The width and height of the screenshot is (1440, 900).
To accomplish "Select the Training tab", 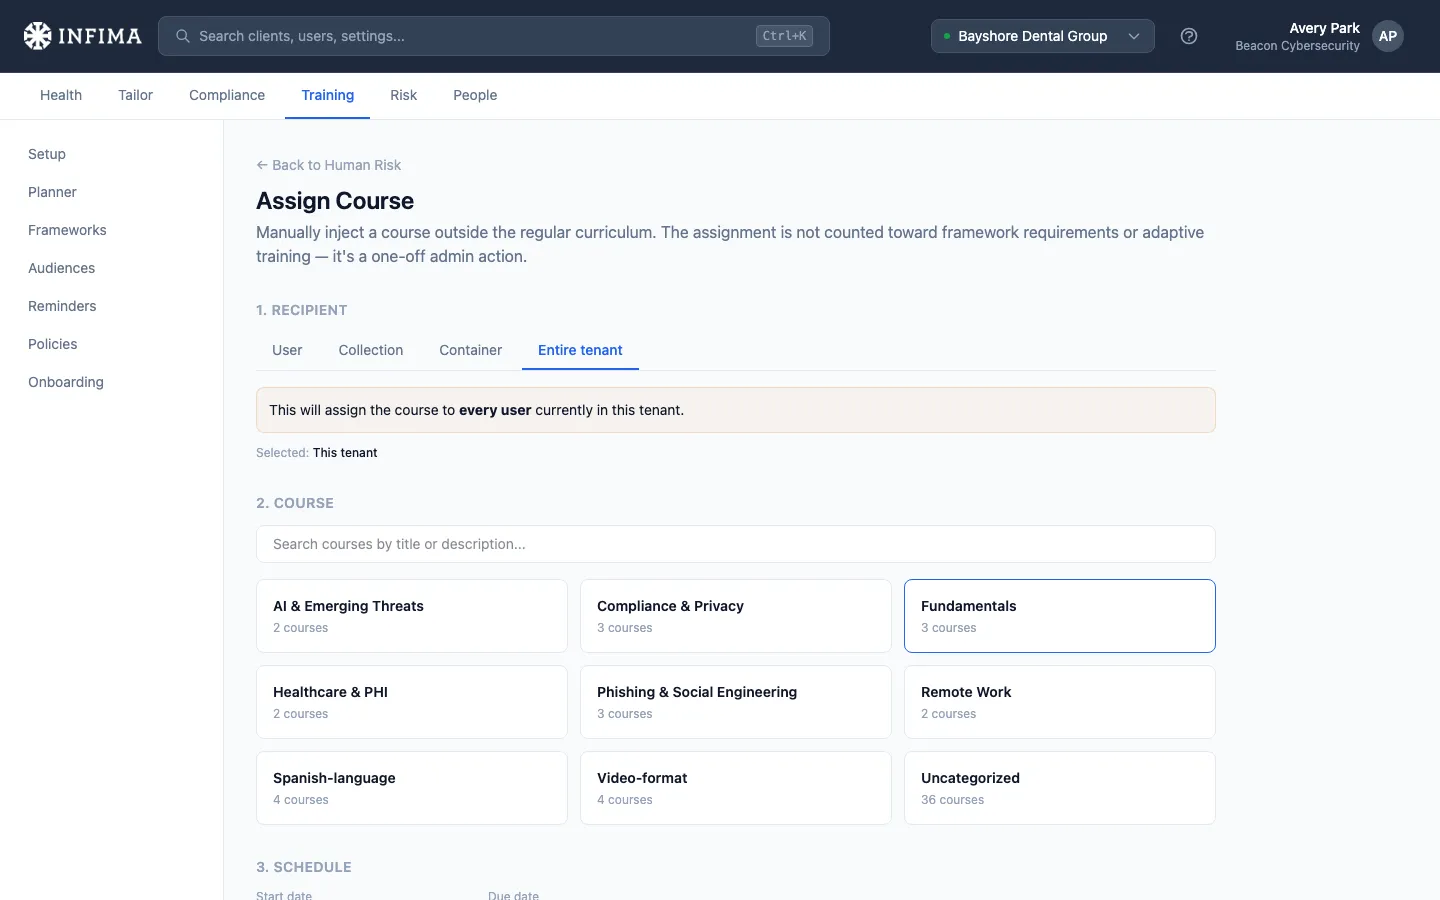I will (328, 95).
